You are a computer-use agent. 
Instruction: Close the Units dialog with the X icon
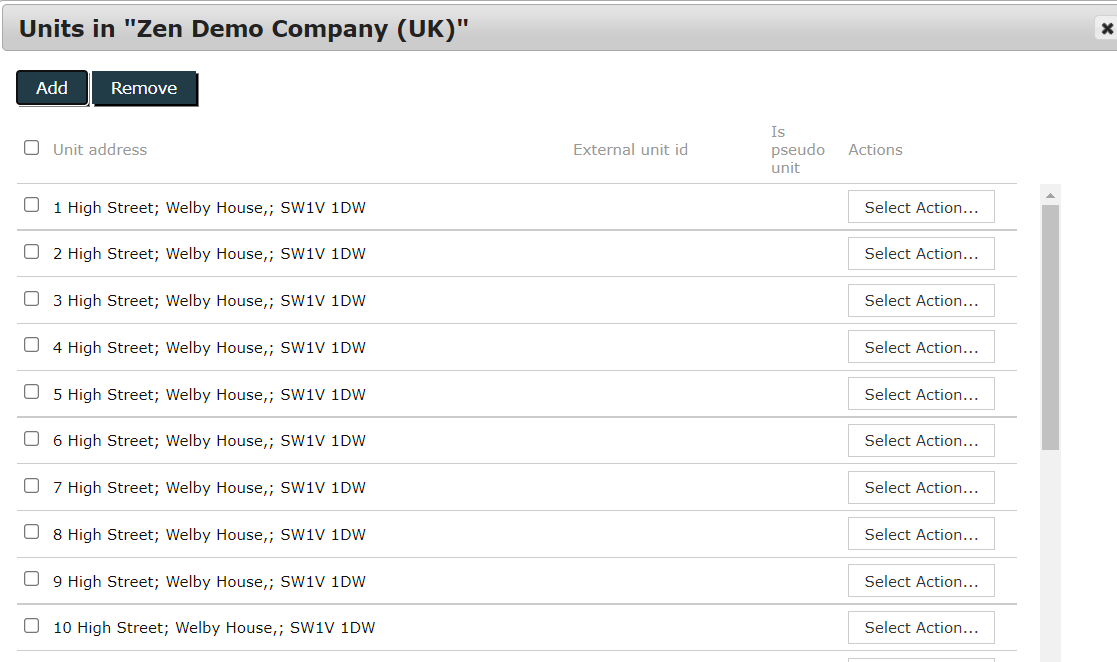tap(1106, 29)
